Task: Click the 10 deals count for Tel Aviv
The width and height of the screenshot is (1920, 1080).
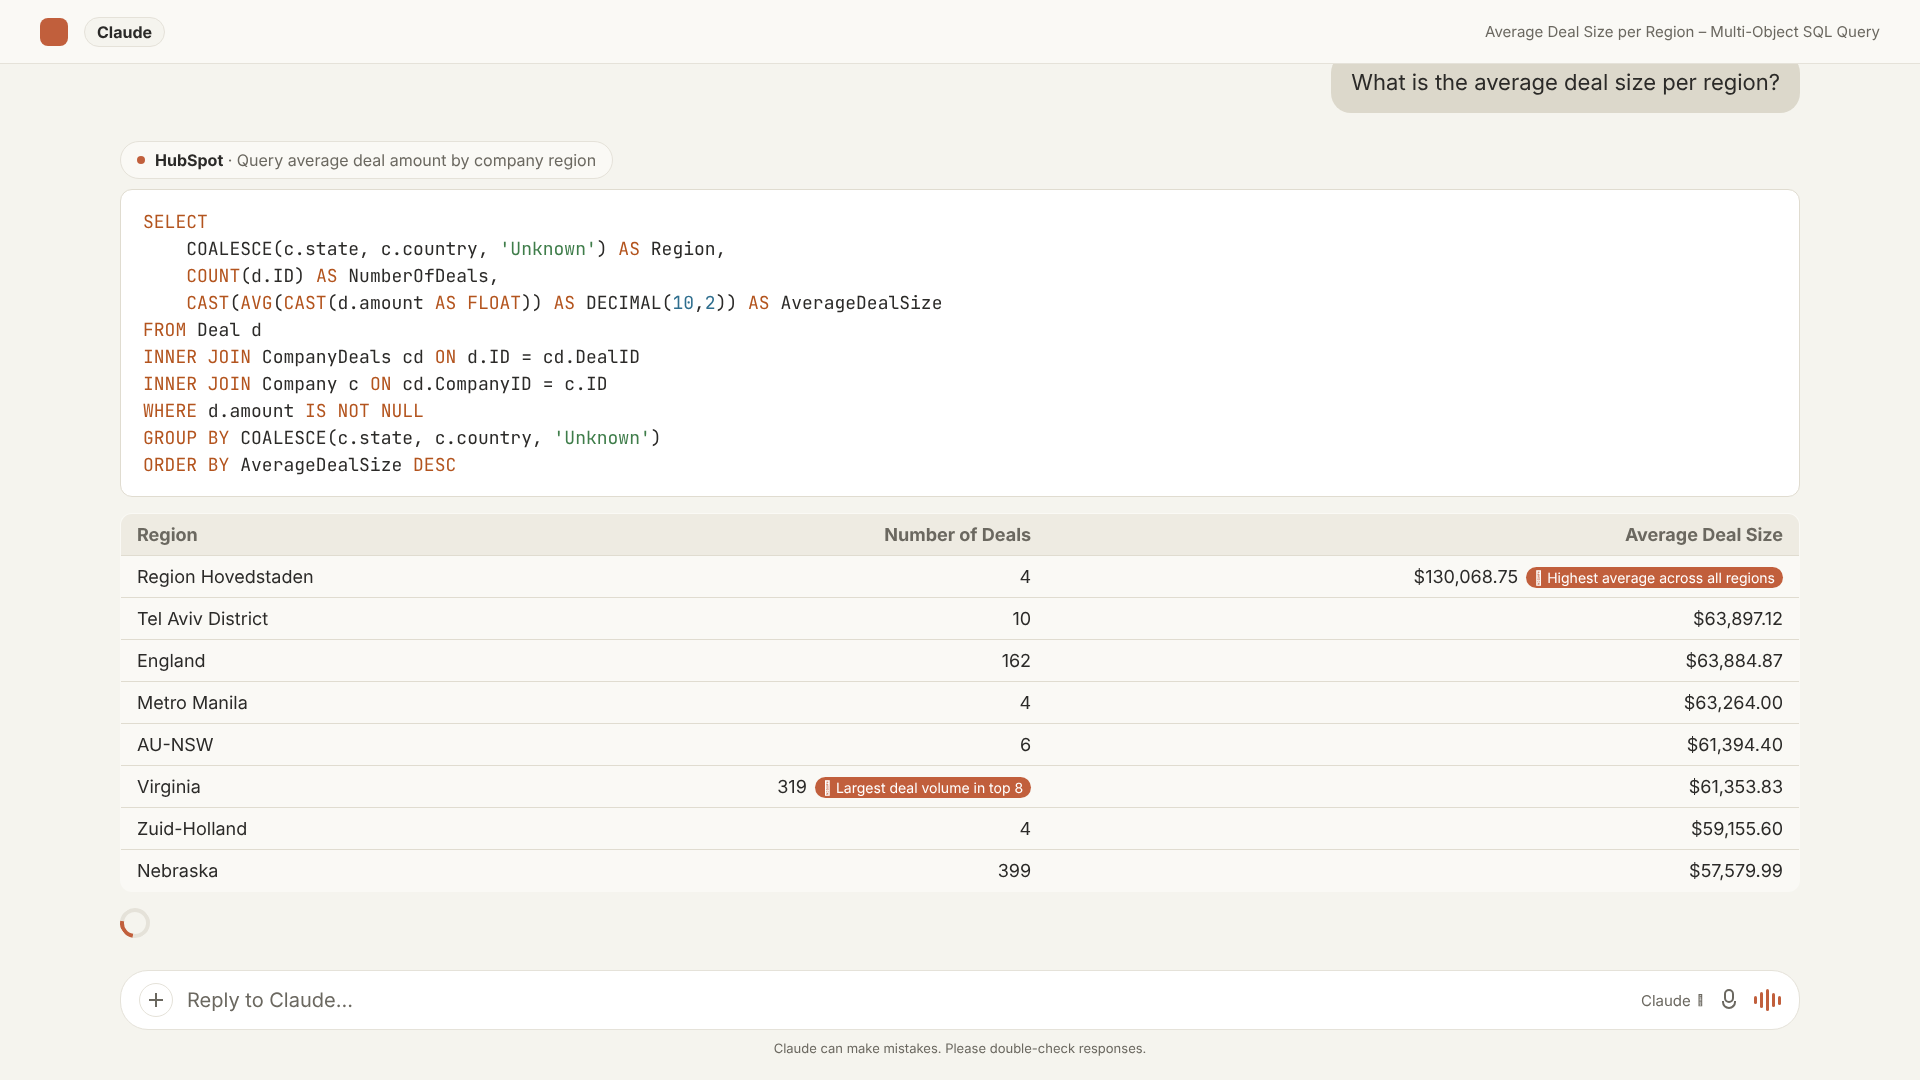Action: (x=1021, y=619)
